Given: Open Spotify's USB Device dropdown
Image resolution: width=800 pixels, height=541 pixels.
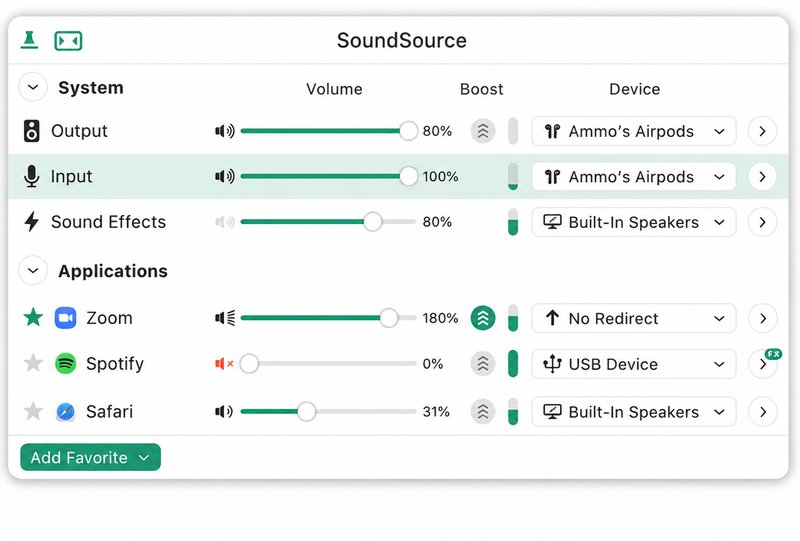Looking at the screenshot, I should [634, 364].
